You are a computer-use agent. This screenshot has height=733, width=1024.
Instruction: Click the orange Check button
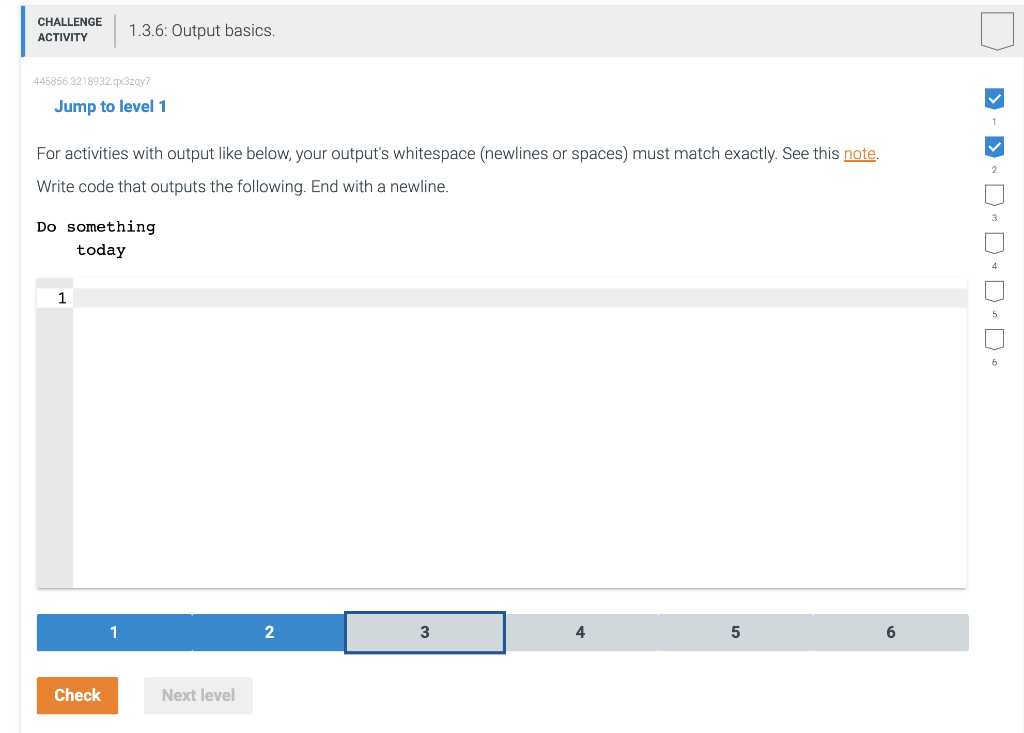pyautogui.click(x=77, y=695)
